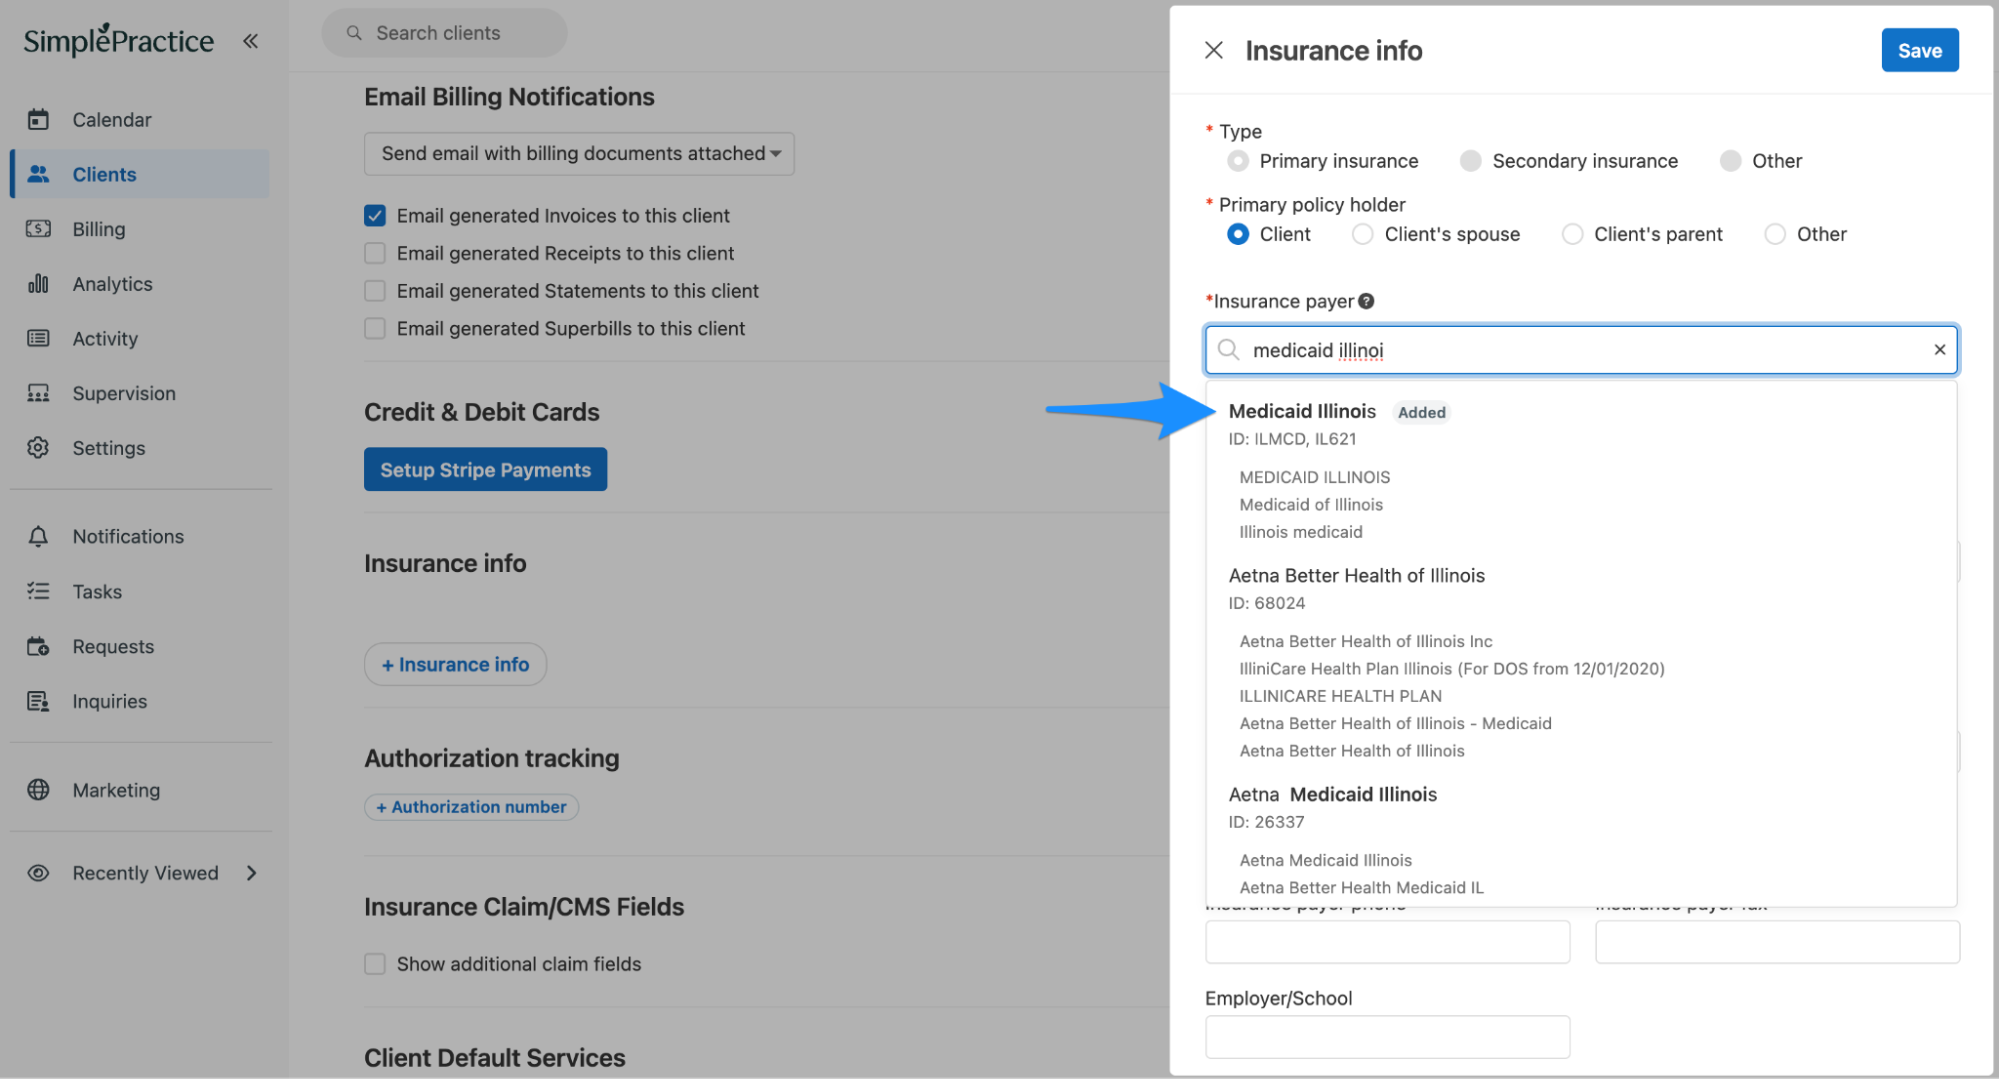Click the Search clients field
The image size is (1999, 1079).
pos(444,33)
